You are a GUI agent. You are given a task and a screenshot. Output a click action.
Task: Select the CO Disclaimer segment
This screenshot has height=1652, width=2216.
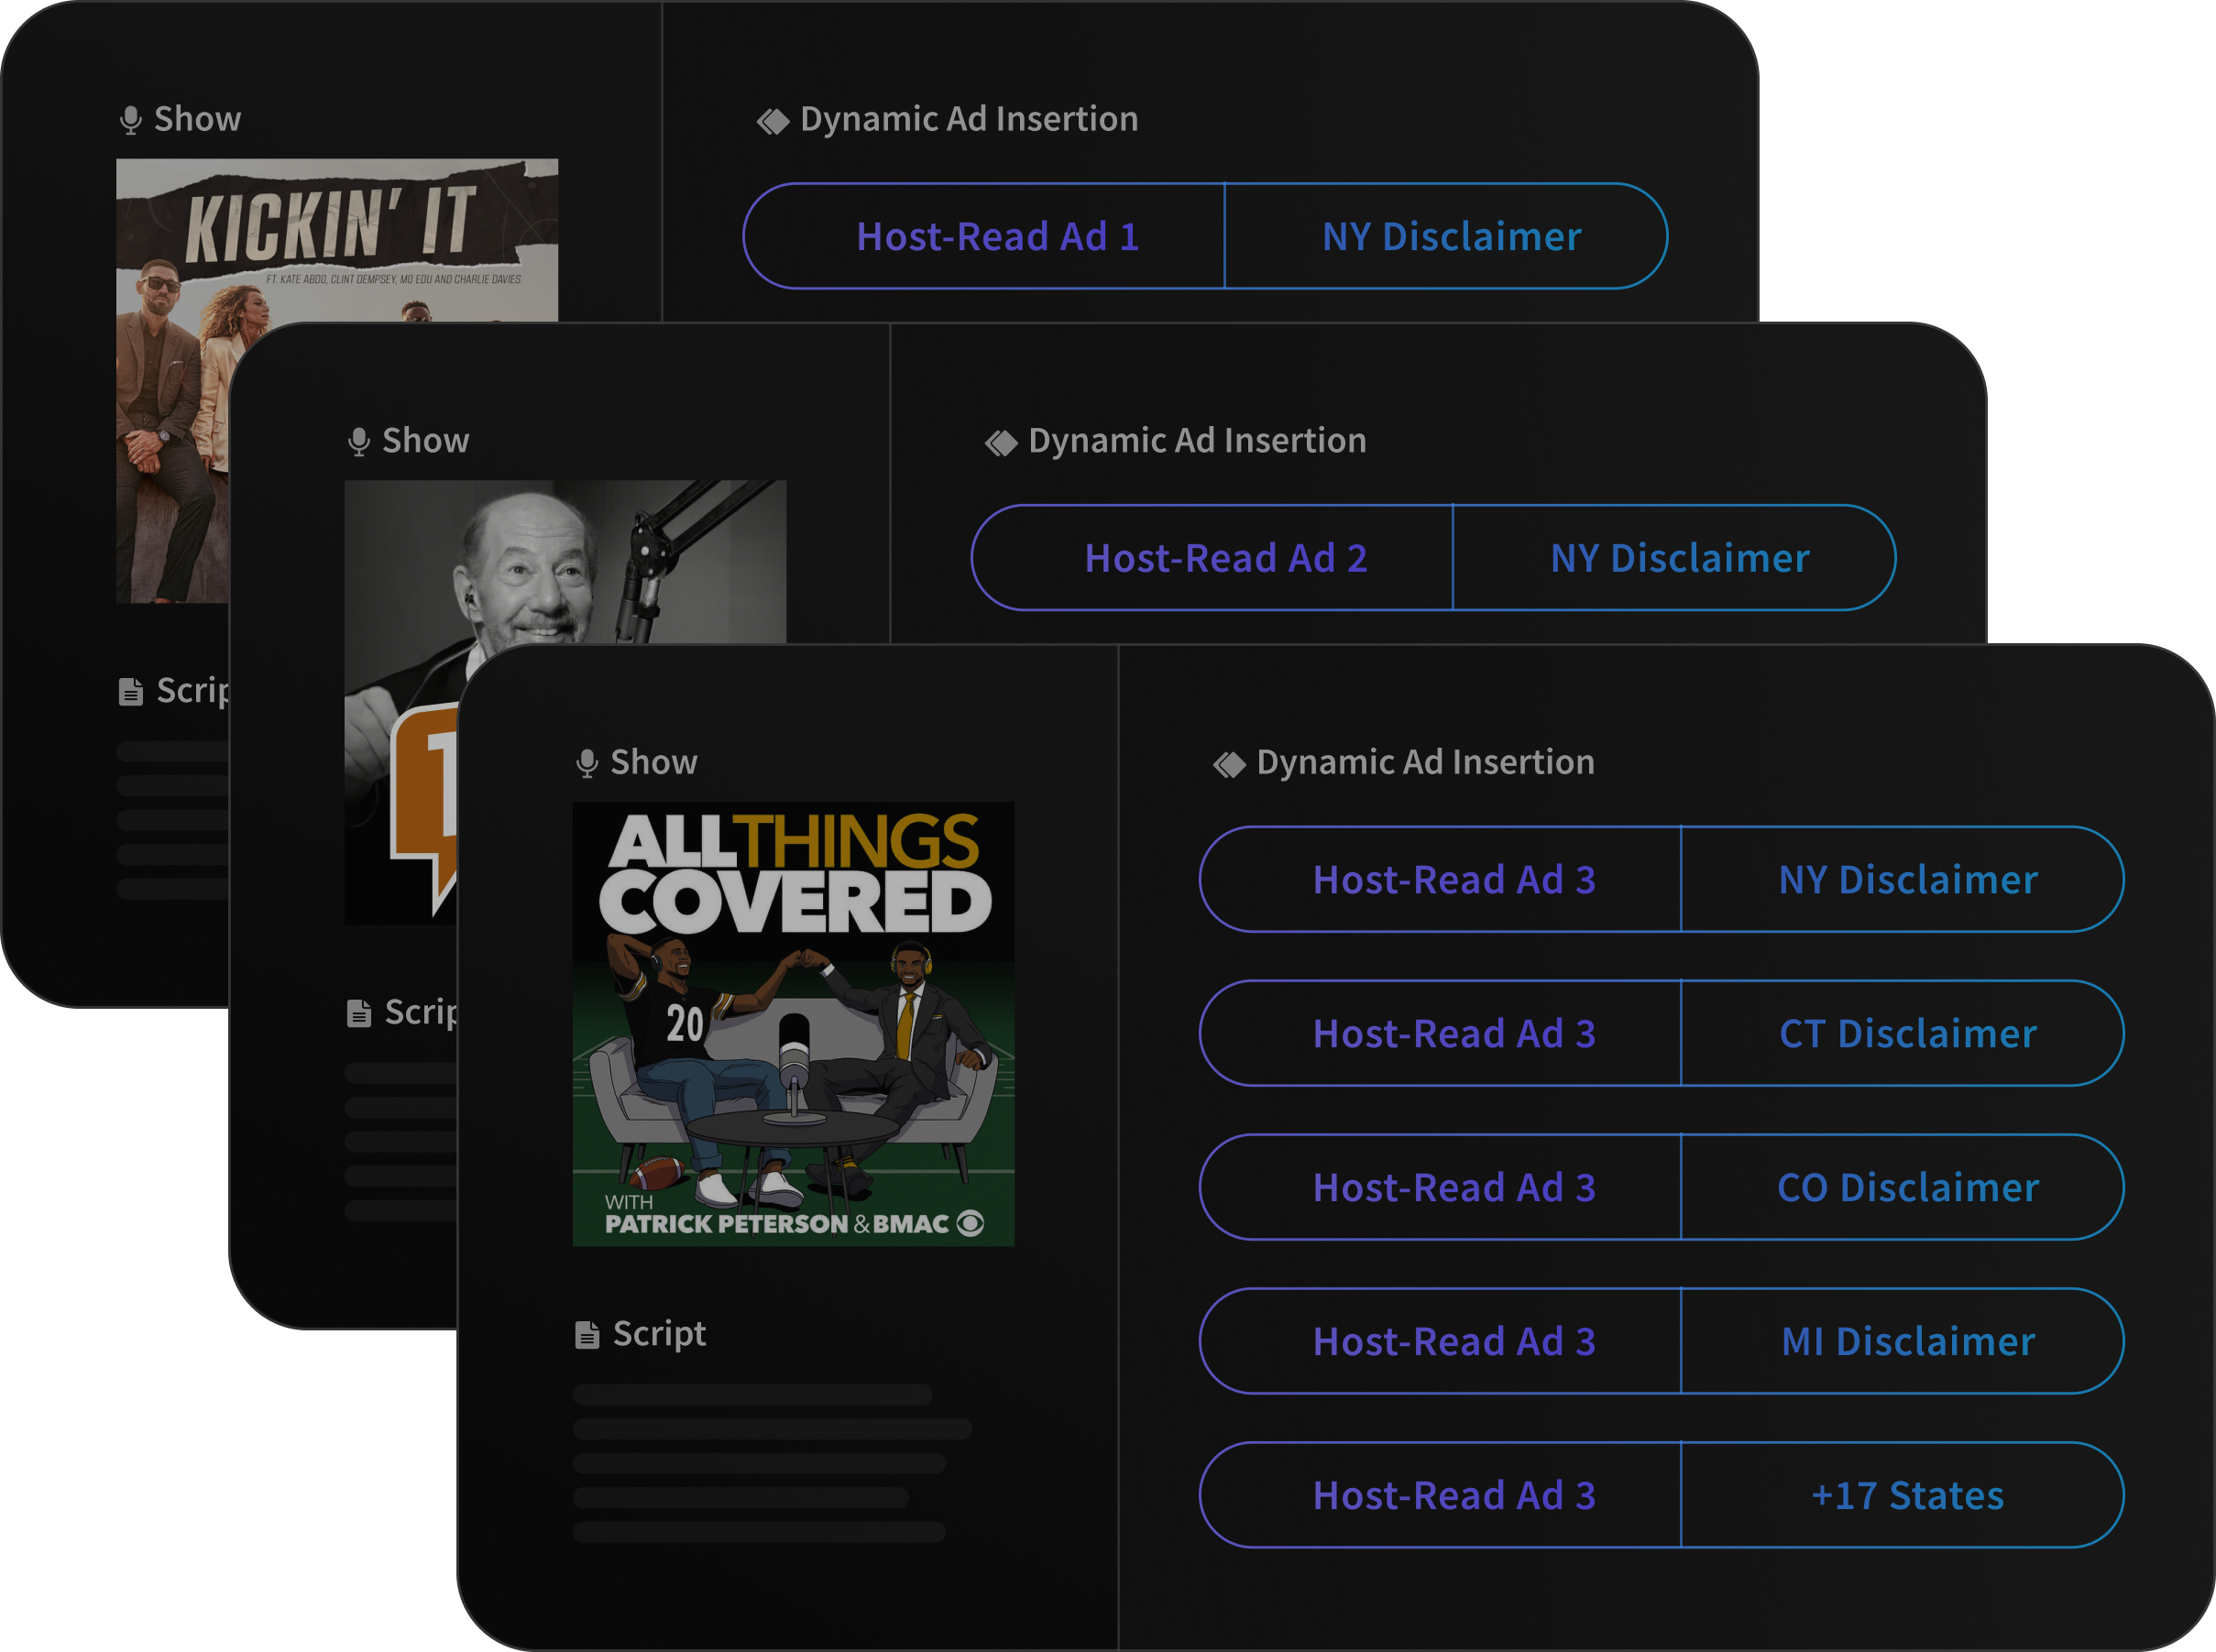[x=1902, y=1188]
